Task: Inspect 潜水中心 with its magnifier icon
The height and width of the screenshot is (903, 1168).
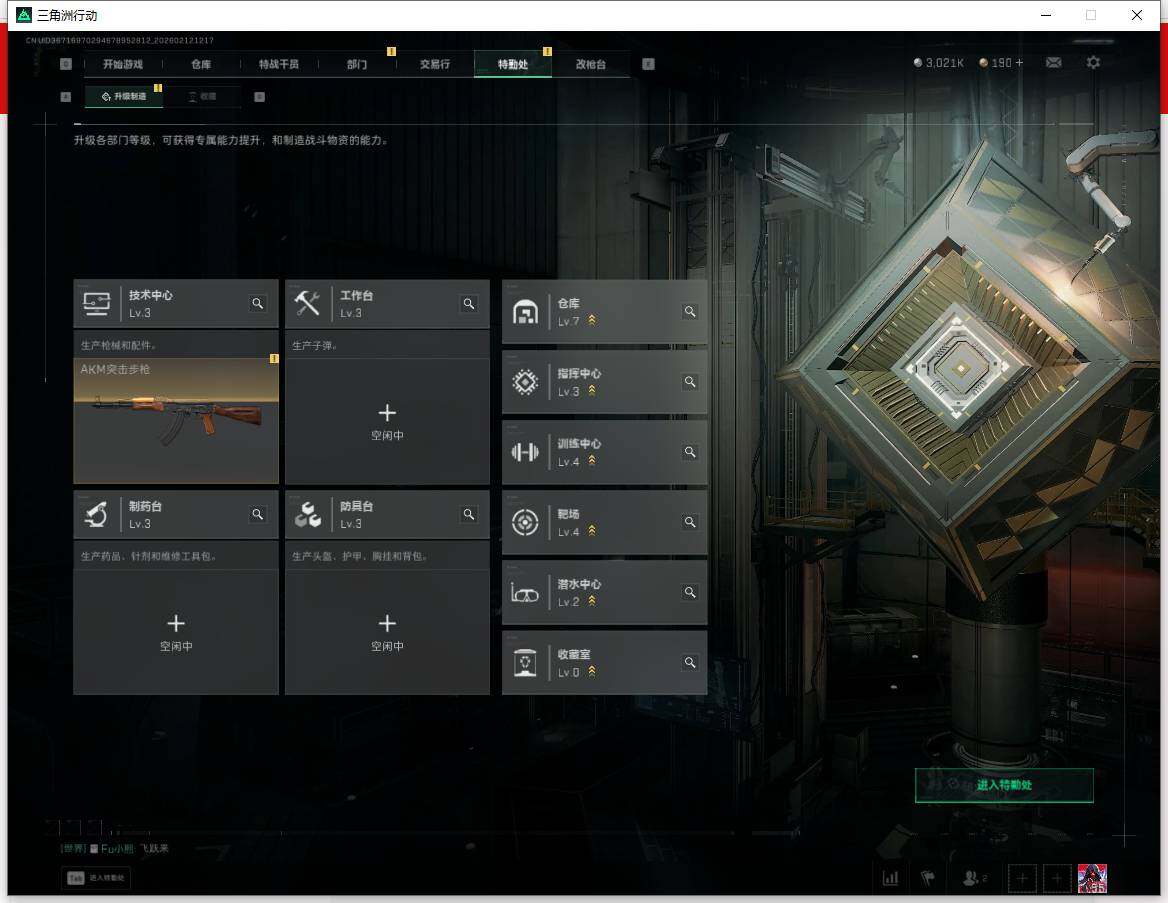Action: 690,592
